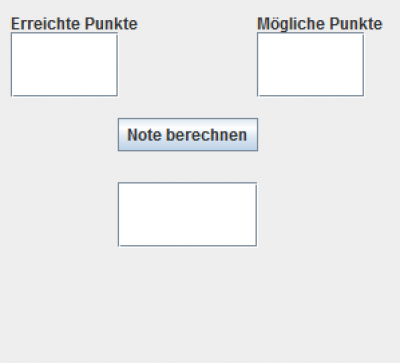The height and width of the screenshot is (363, 400).
Task: Click the word Note on the button
Action: (x=144, y=135)
